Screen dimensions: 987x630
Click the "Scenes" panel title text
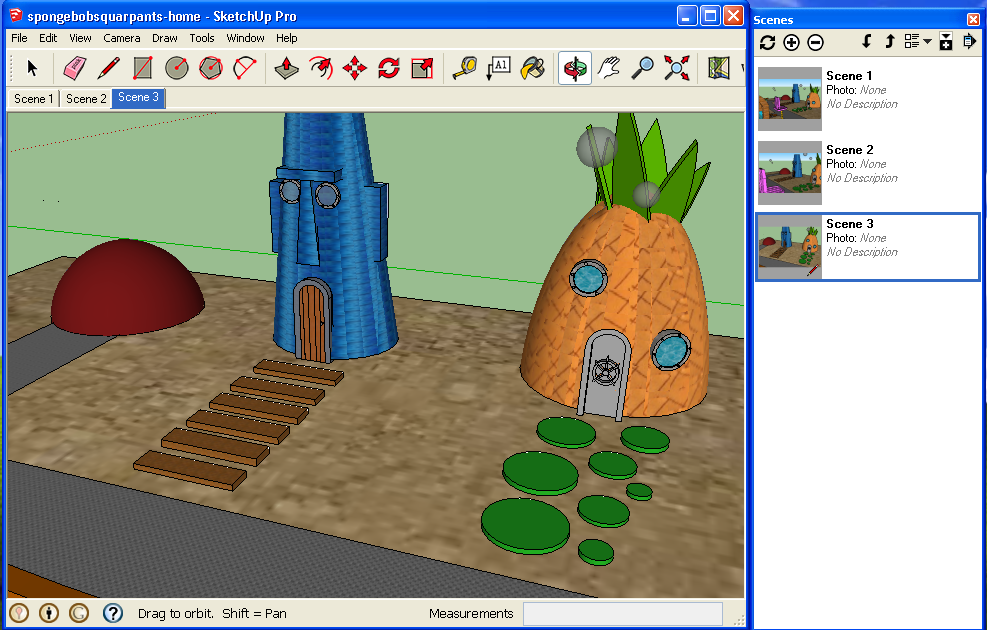[773, 20]
